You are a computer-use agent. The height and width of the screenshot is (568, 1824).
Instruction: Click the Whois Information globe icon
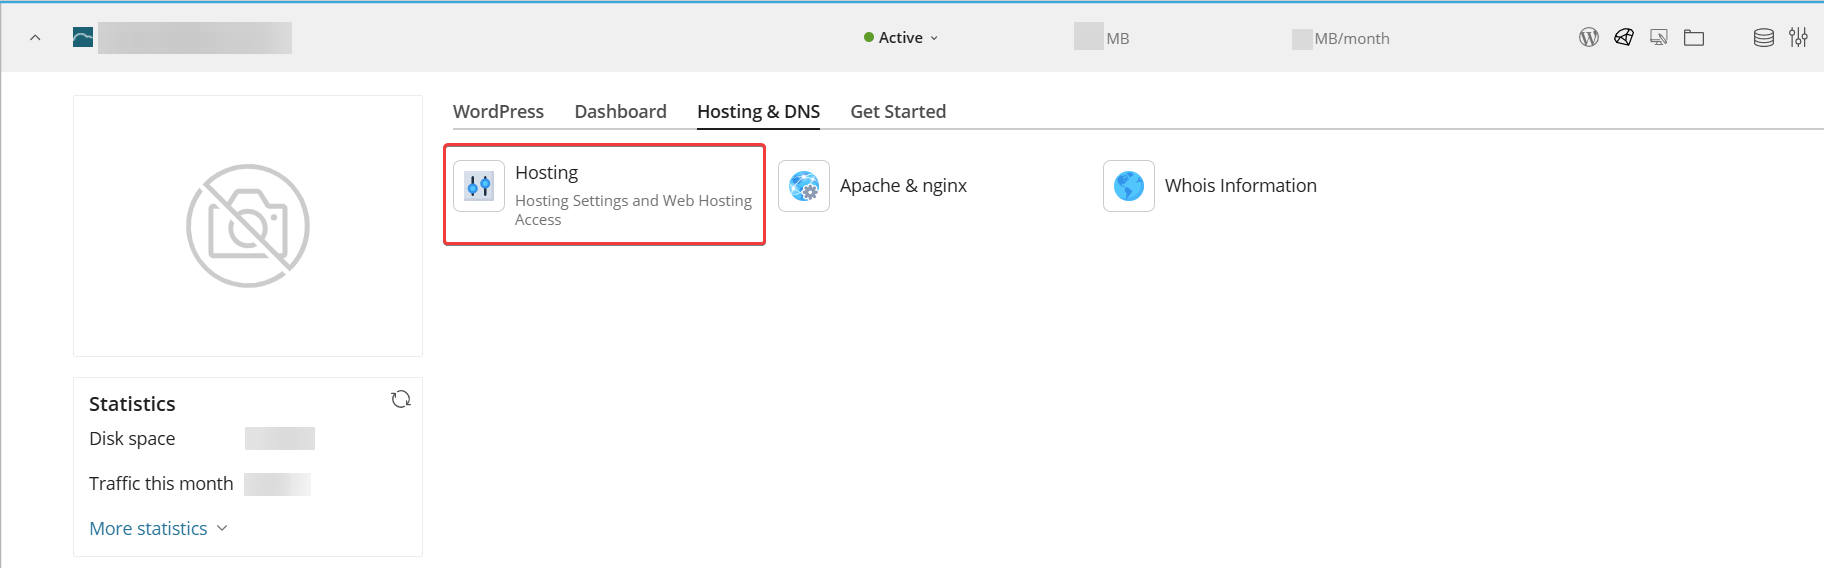1129,186
